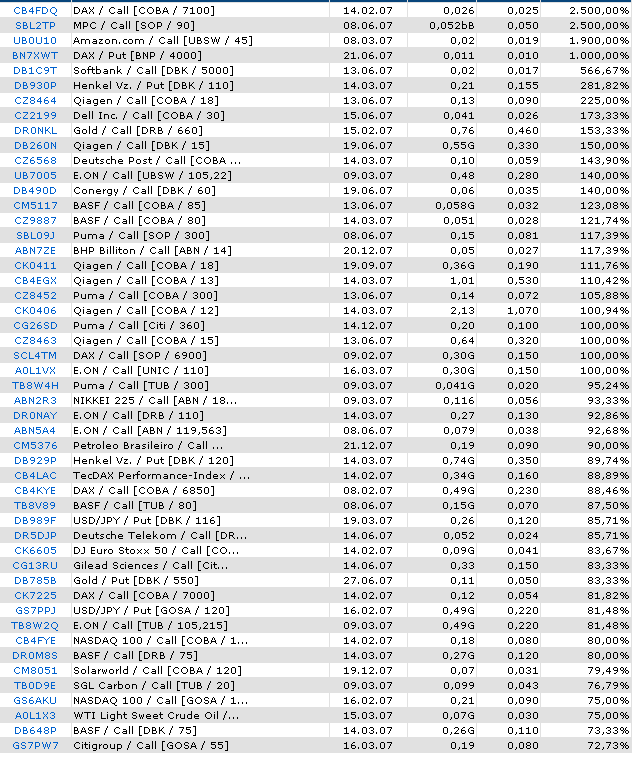Click the DB490D Conergy link
The image size is (632, 758).
pos(35,190)
